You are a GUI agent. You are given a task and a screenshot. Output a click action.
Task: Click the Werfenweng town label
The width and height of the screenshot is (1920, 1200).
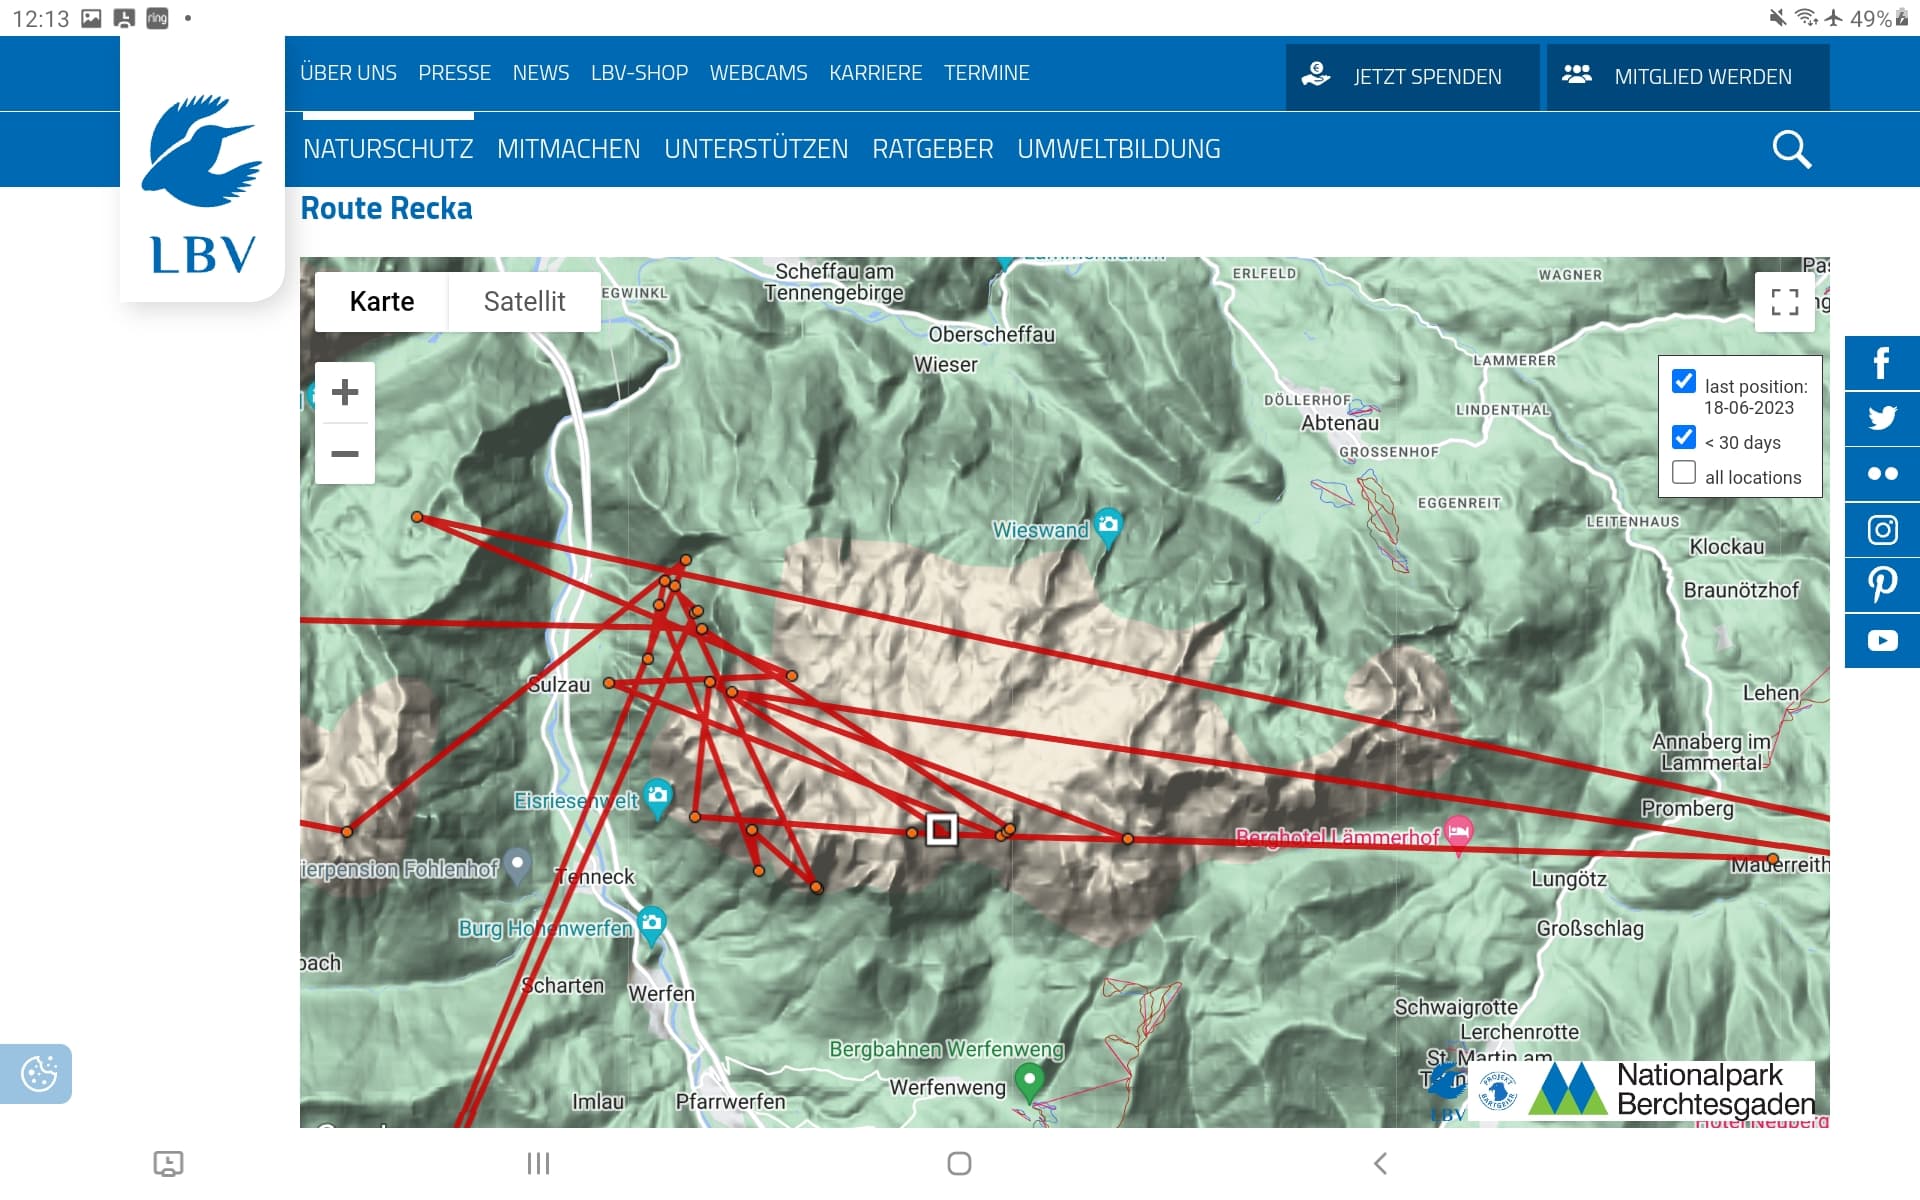point(947,1087)
